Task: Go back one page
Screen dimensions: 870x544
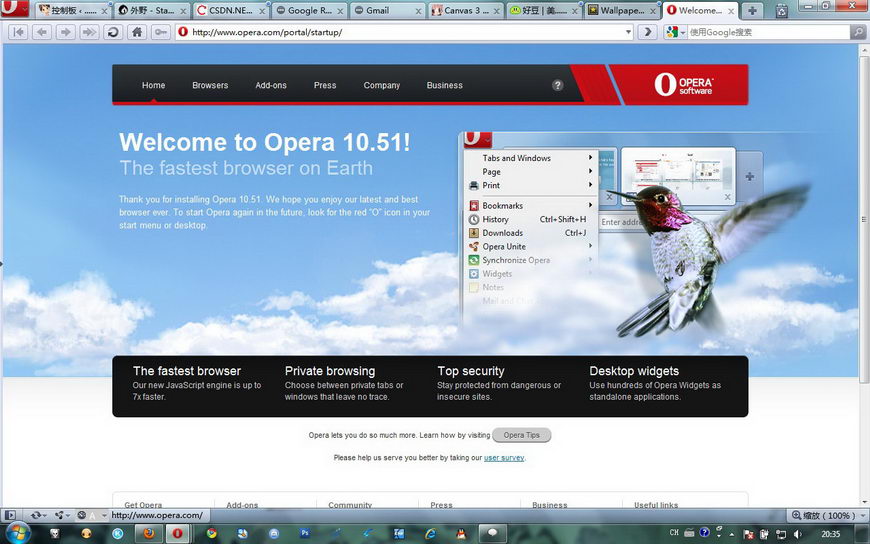Action: pyautogui.click(x=42, y=32)
